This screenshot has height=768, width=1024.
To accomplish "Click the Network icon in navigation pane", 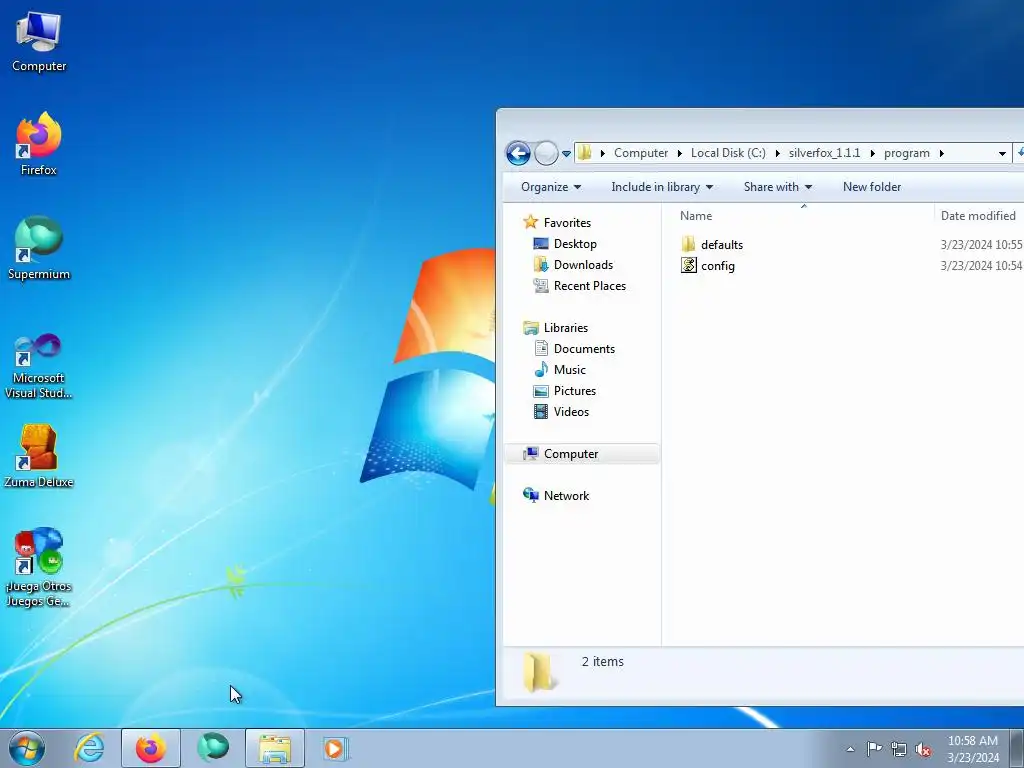I will (531, 495).
